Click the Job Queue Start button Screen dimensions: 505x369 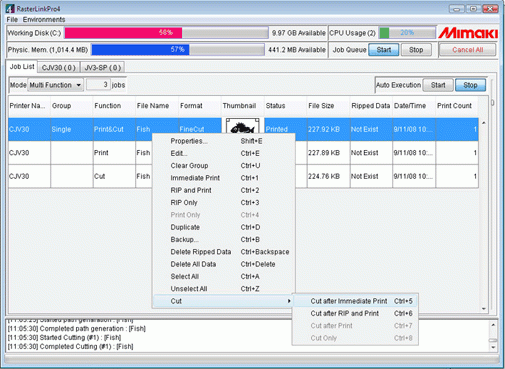coord(384,50)
